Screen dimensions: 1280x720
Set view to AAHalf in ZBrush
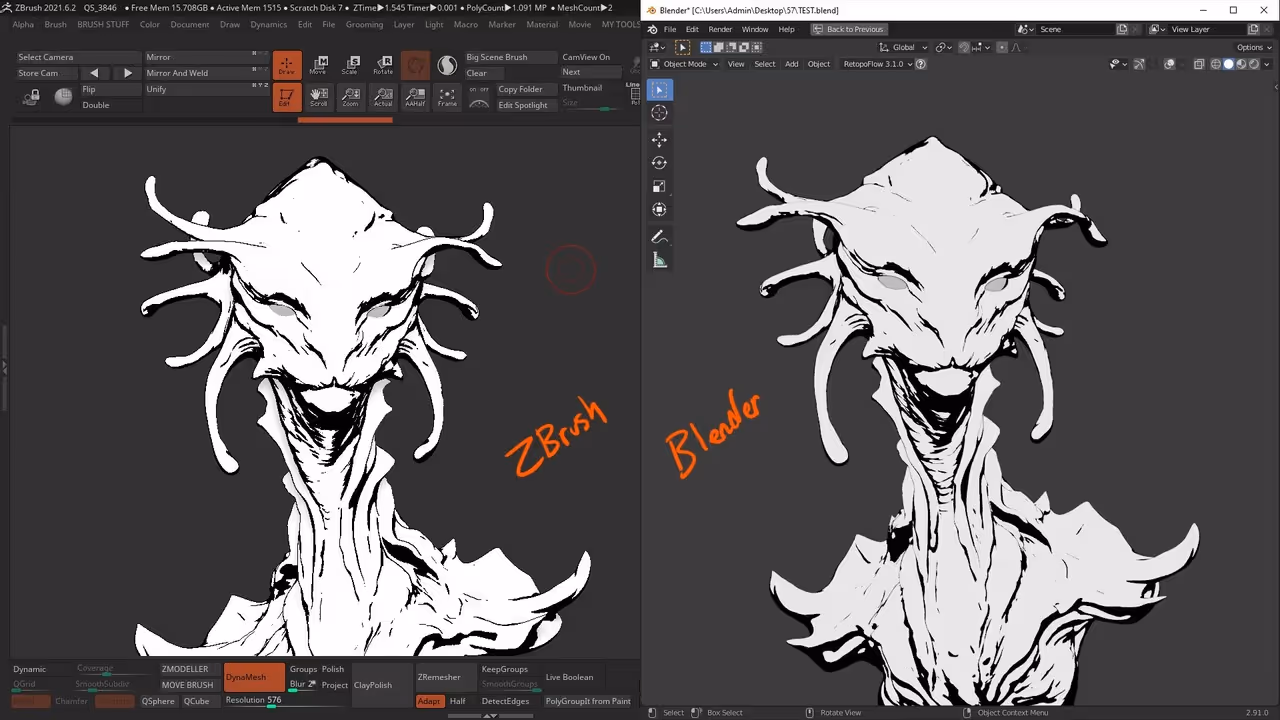point(415,97)
